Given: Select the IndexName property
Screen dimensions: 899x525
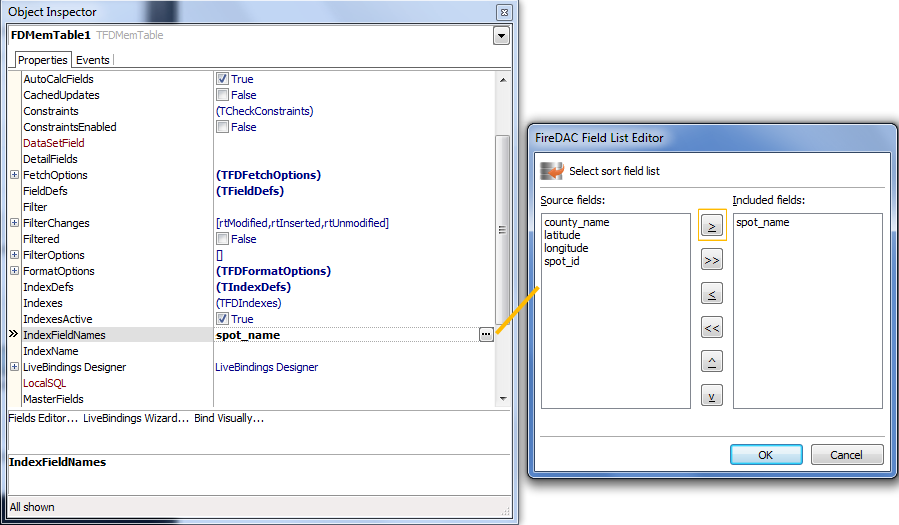Looking at the screenshot, I should [50, 351].
